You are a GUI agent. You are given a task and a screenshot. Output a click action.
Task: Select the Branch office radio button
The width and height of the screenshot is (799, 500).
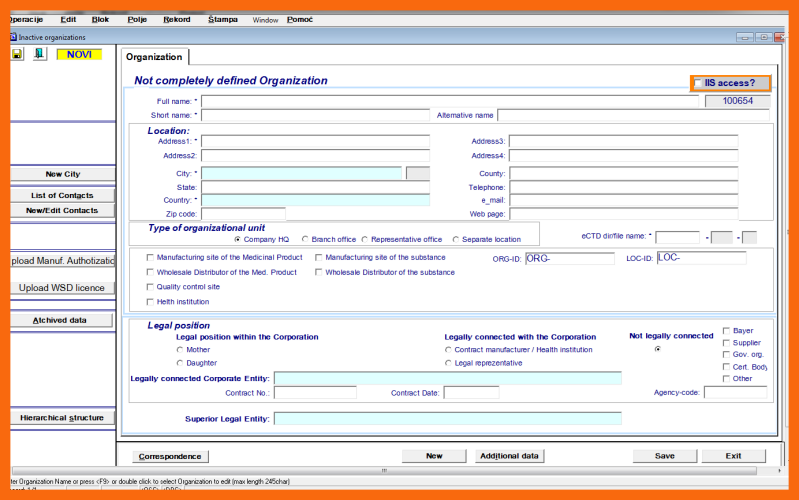click(304, 240)
